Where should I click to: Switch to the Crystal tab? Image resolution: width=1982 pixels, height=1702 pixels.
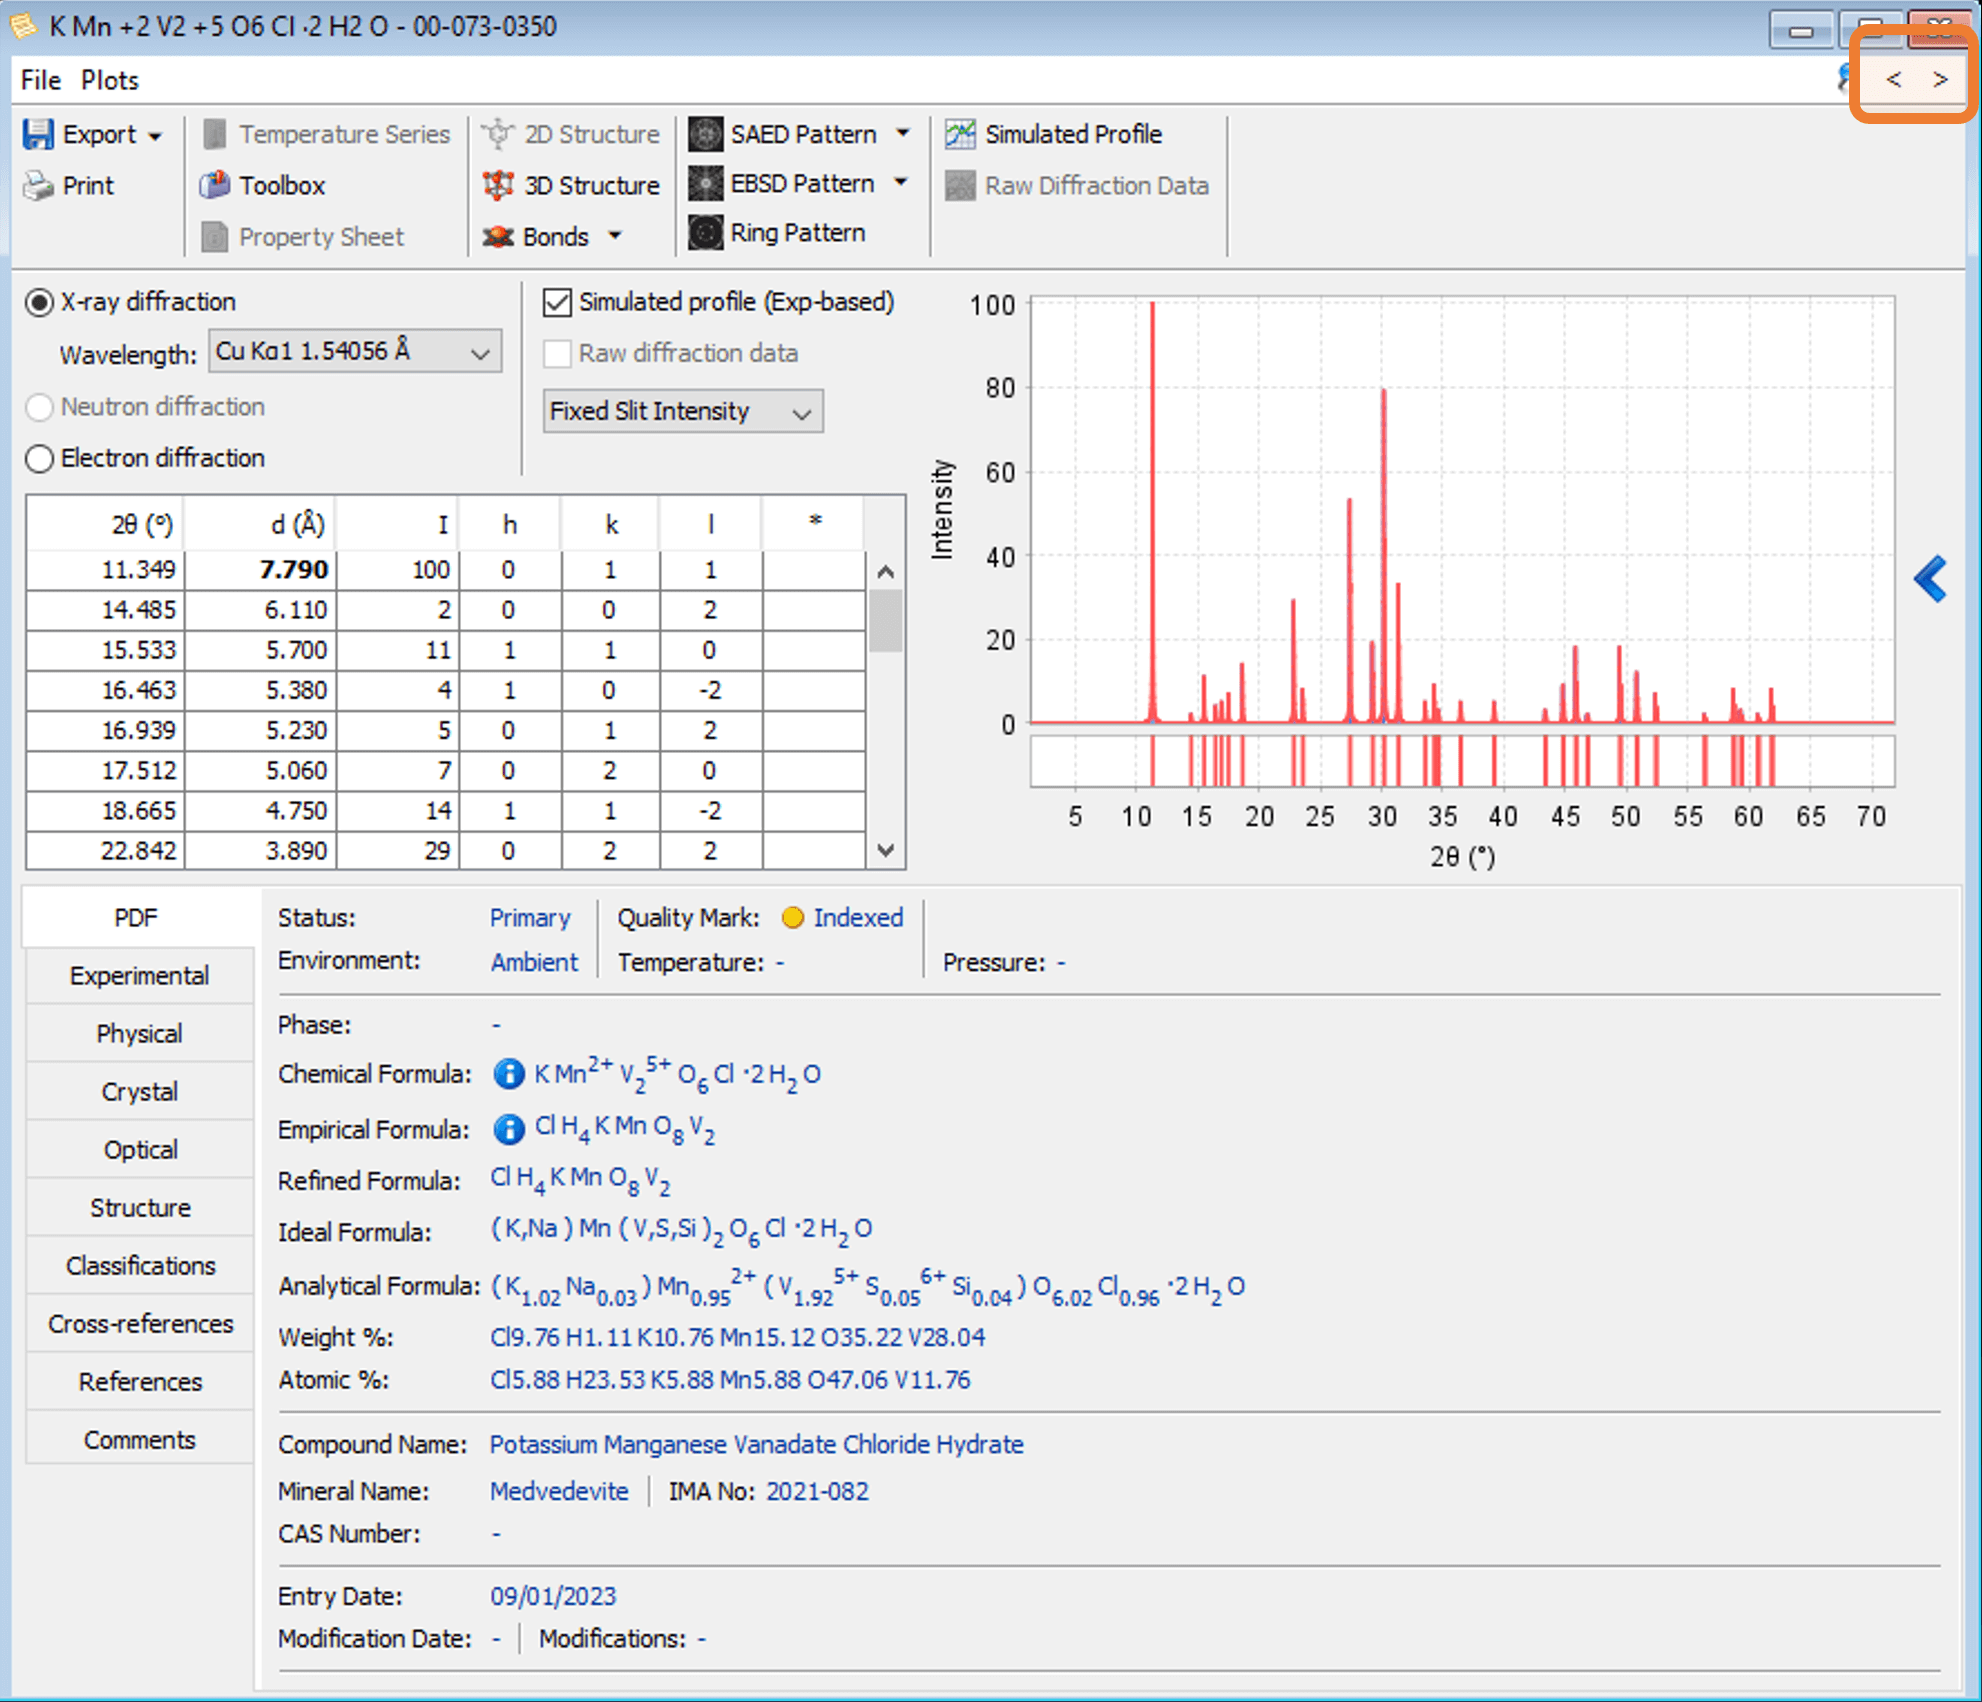pos(140,1092)
